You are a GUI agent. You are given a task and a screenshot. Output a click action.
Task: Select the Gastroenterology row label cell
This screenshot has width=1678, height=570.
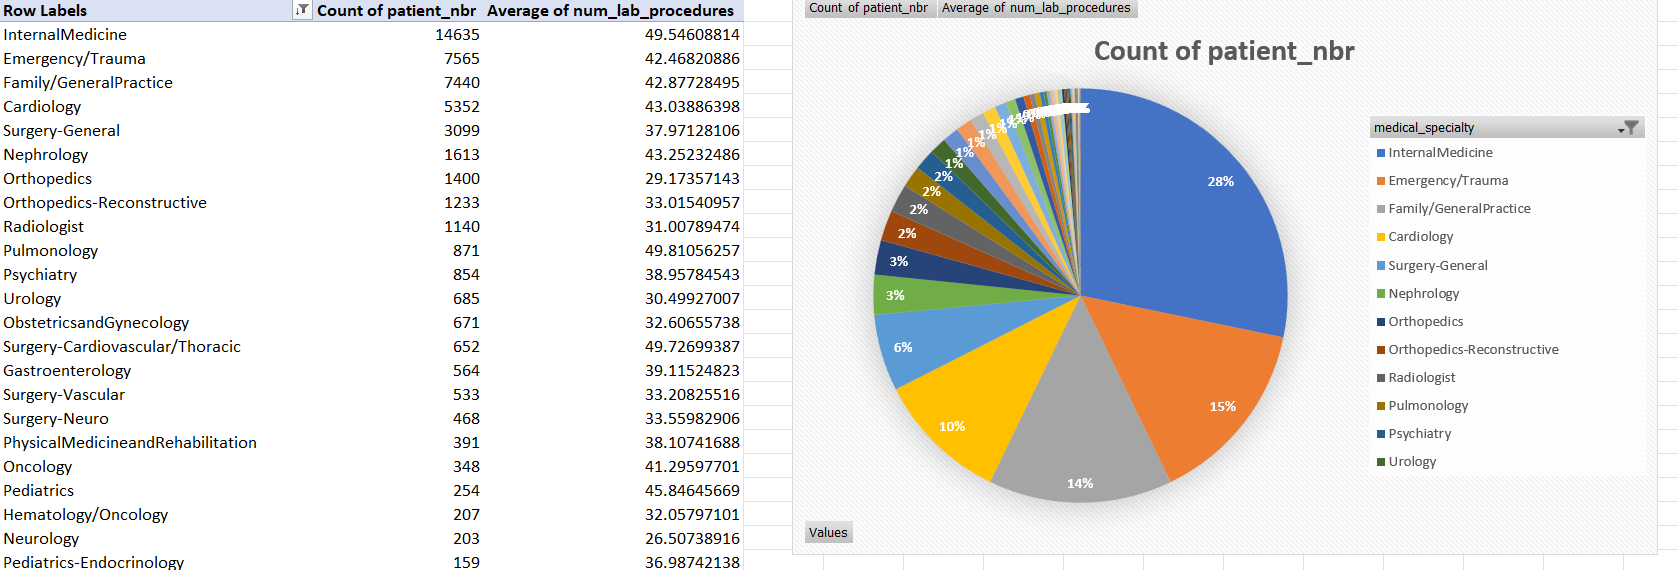point(156,370)
